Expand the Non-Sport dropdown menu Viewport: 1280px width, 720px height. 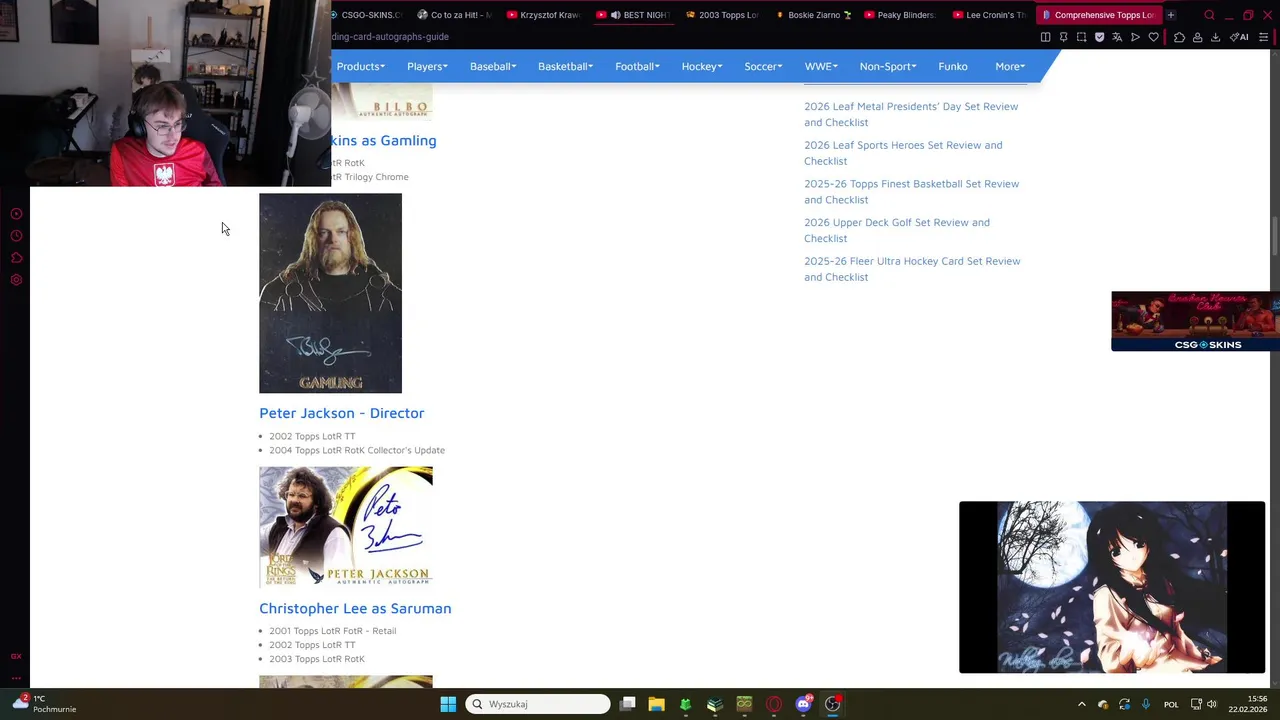[x=888, y=66]
